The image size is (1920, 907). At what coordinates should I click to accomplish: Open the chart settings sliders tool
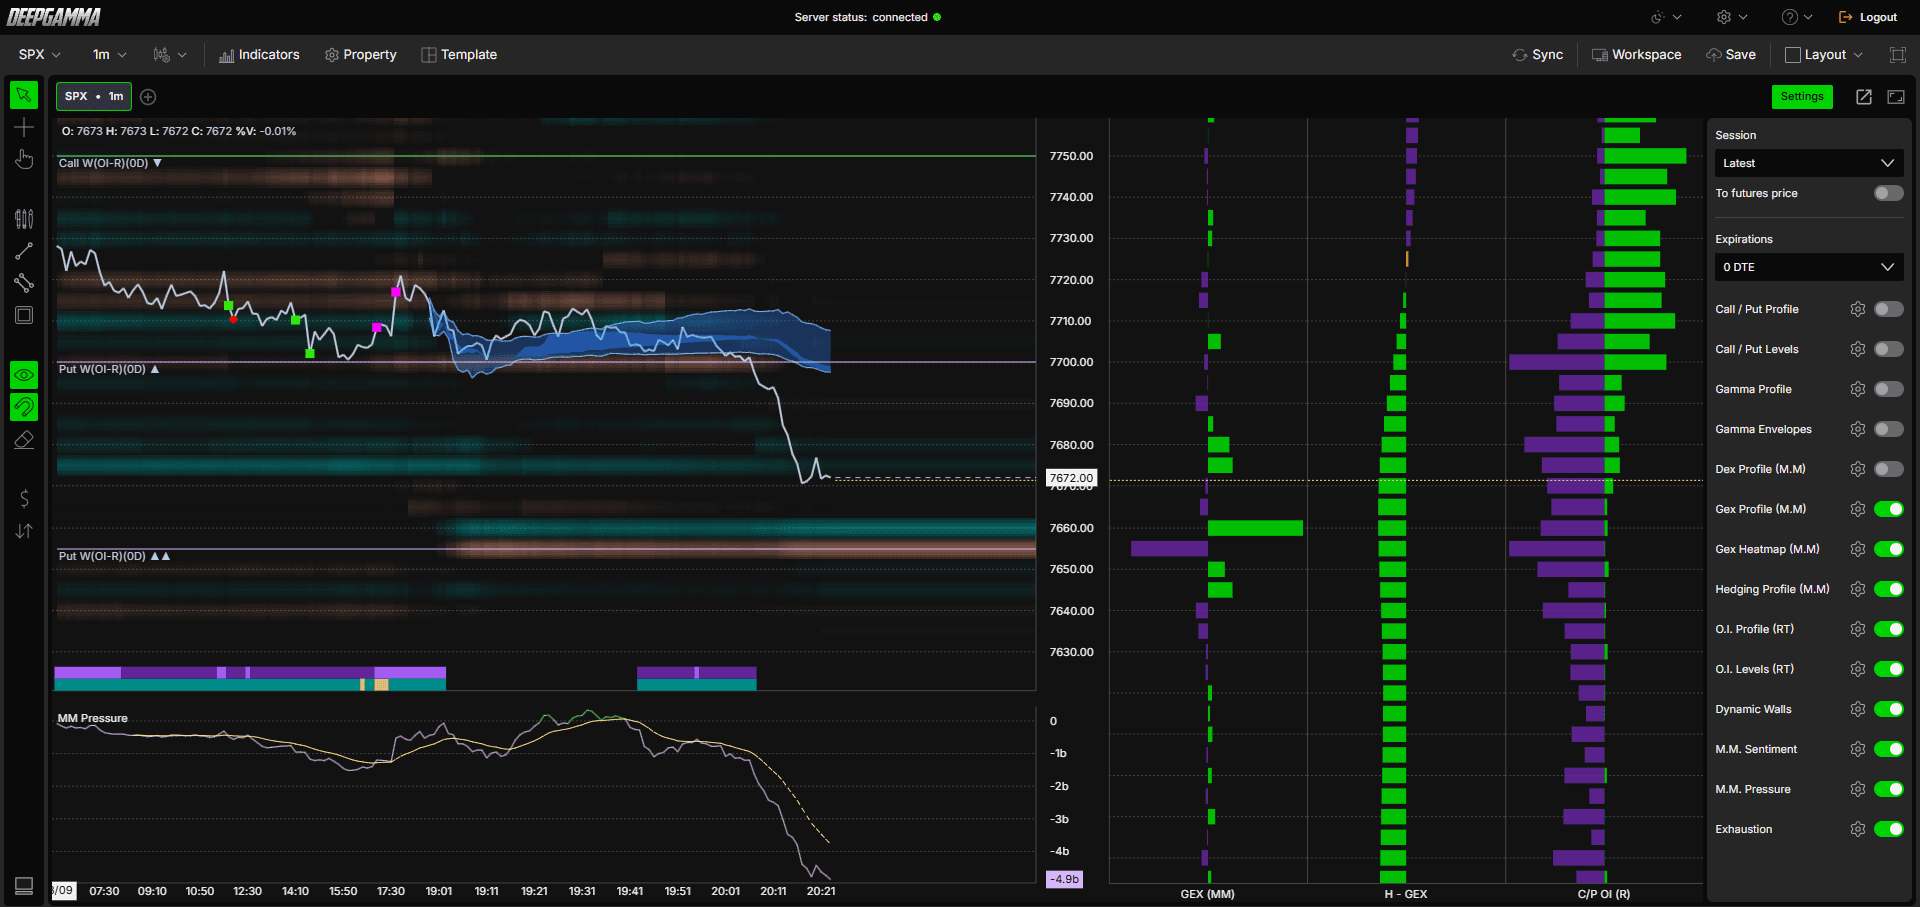(x=24, y=219)
